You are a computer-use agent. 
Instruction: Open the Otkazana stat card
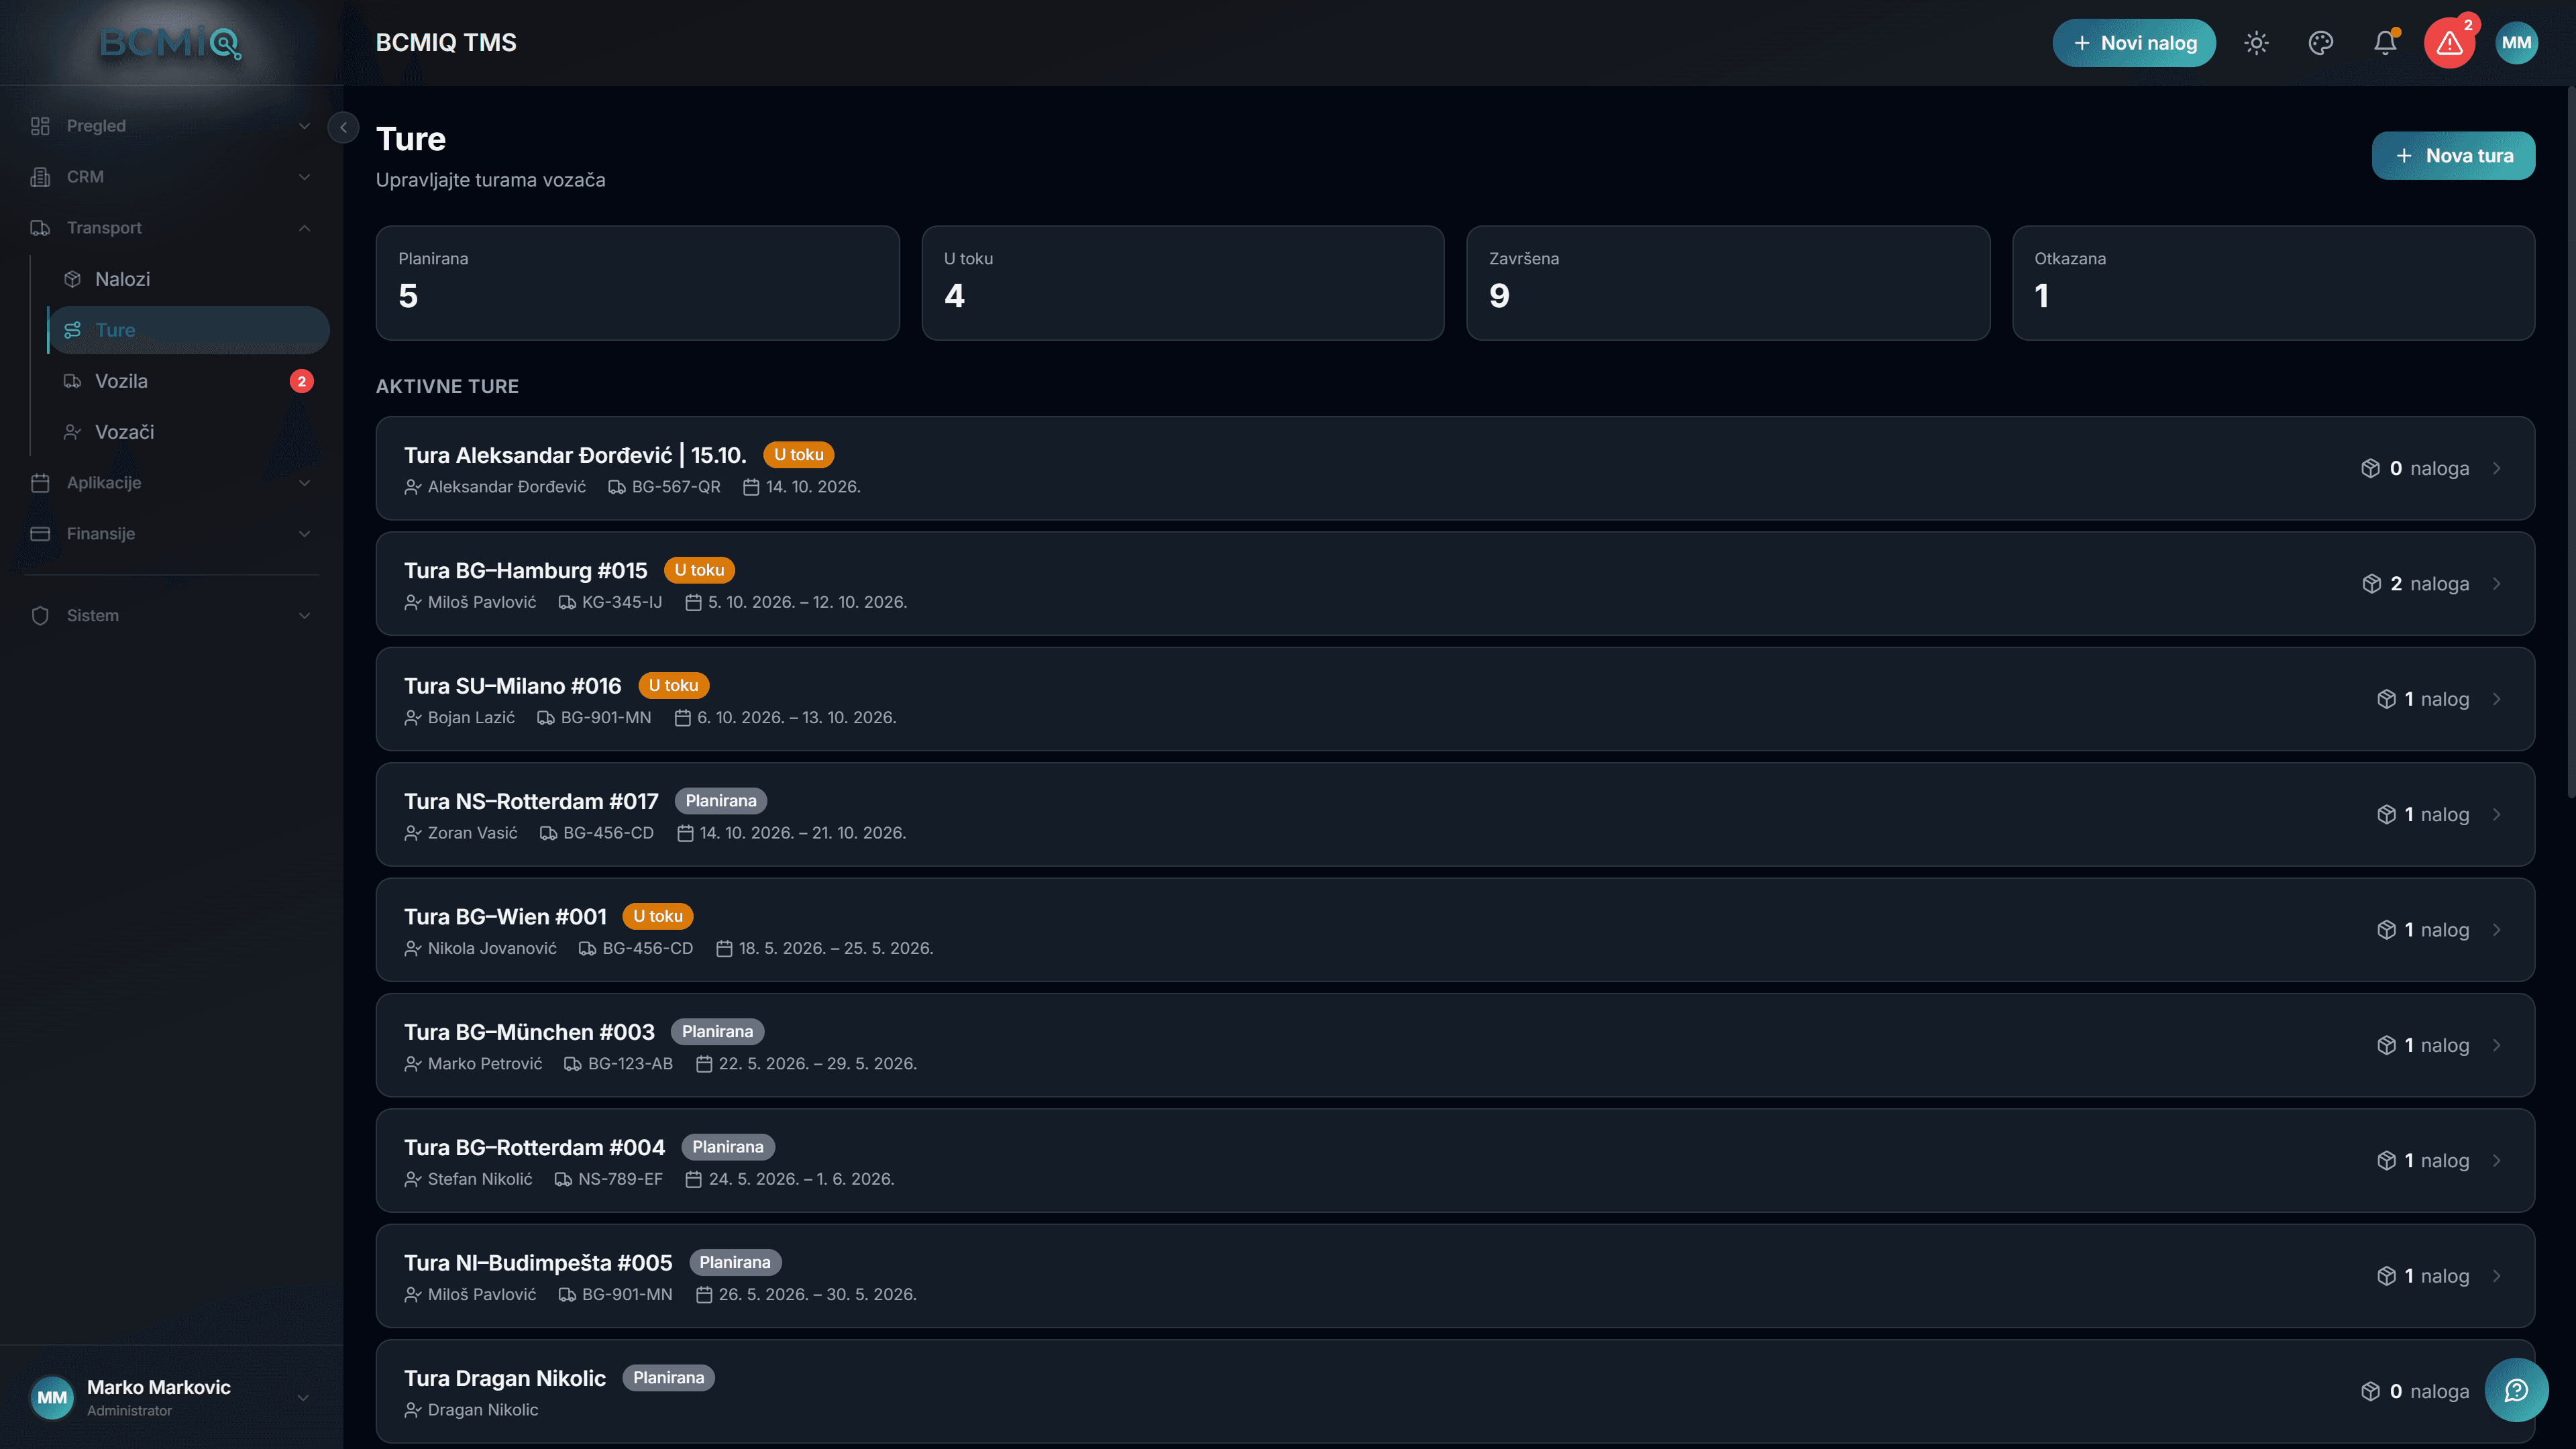click(2273, 283)
